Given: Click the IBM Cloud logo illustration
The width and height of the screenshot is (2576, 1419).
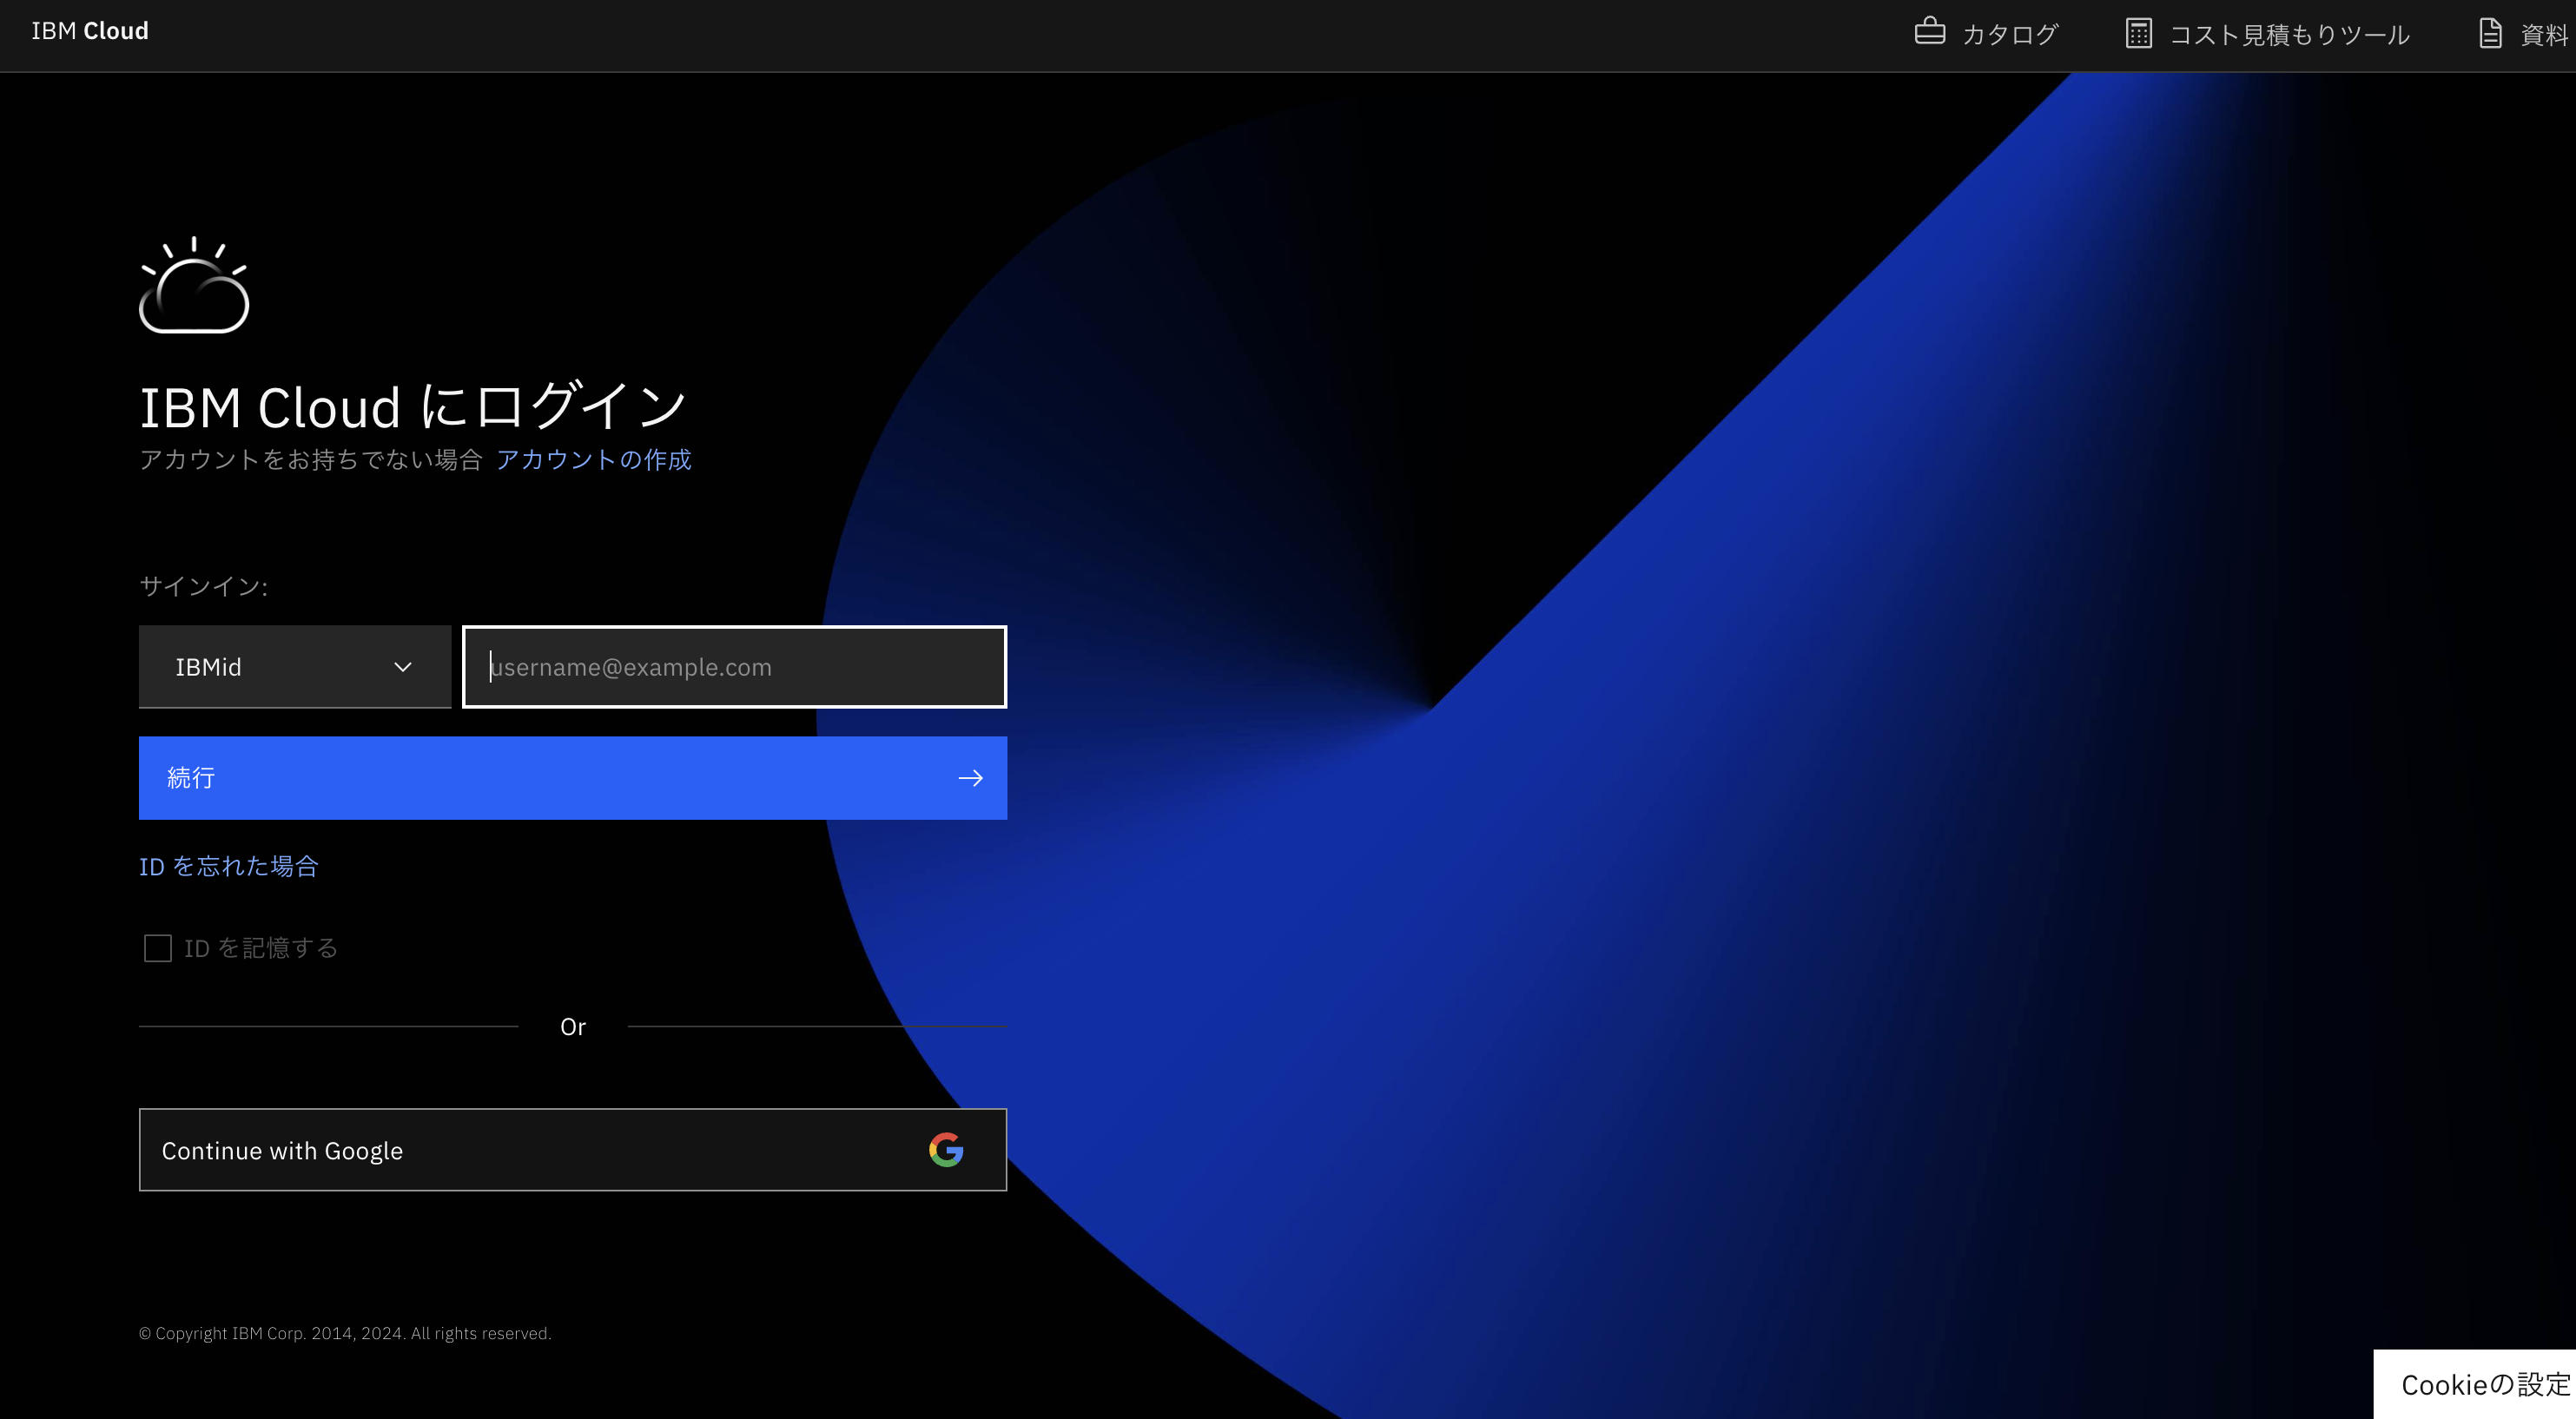Looking at the screenshot, I should 195,285.
